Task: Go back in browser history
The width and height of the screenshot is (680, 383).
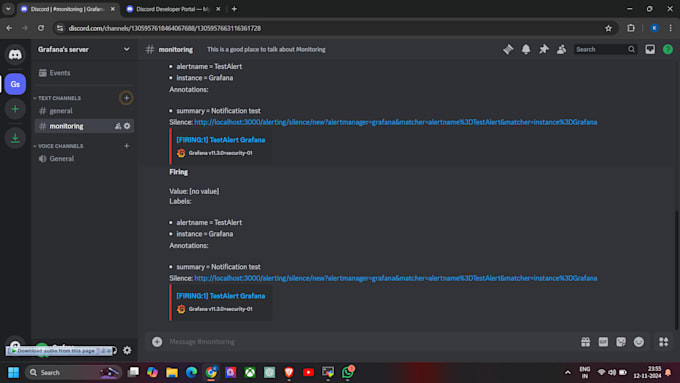Action: tap(9, 28)
